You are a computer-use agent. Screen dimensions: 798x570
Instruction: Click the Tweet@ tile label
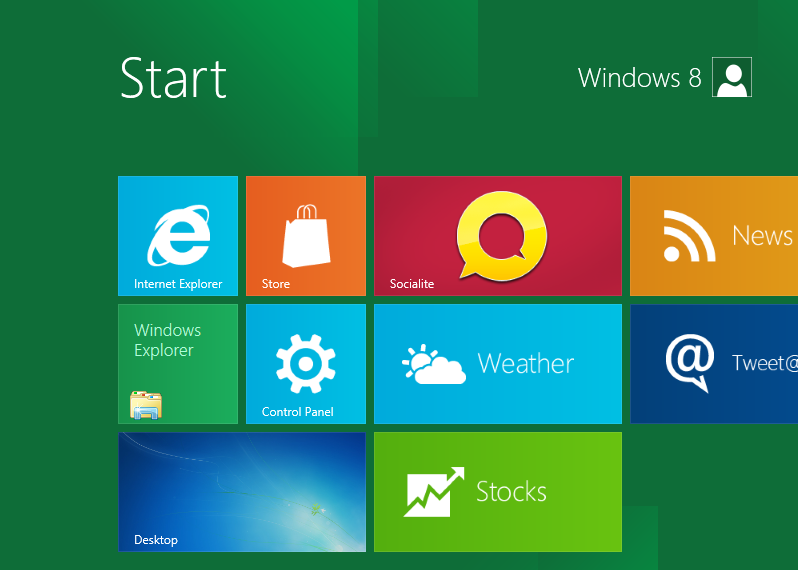765,363
